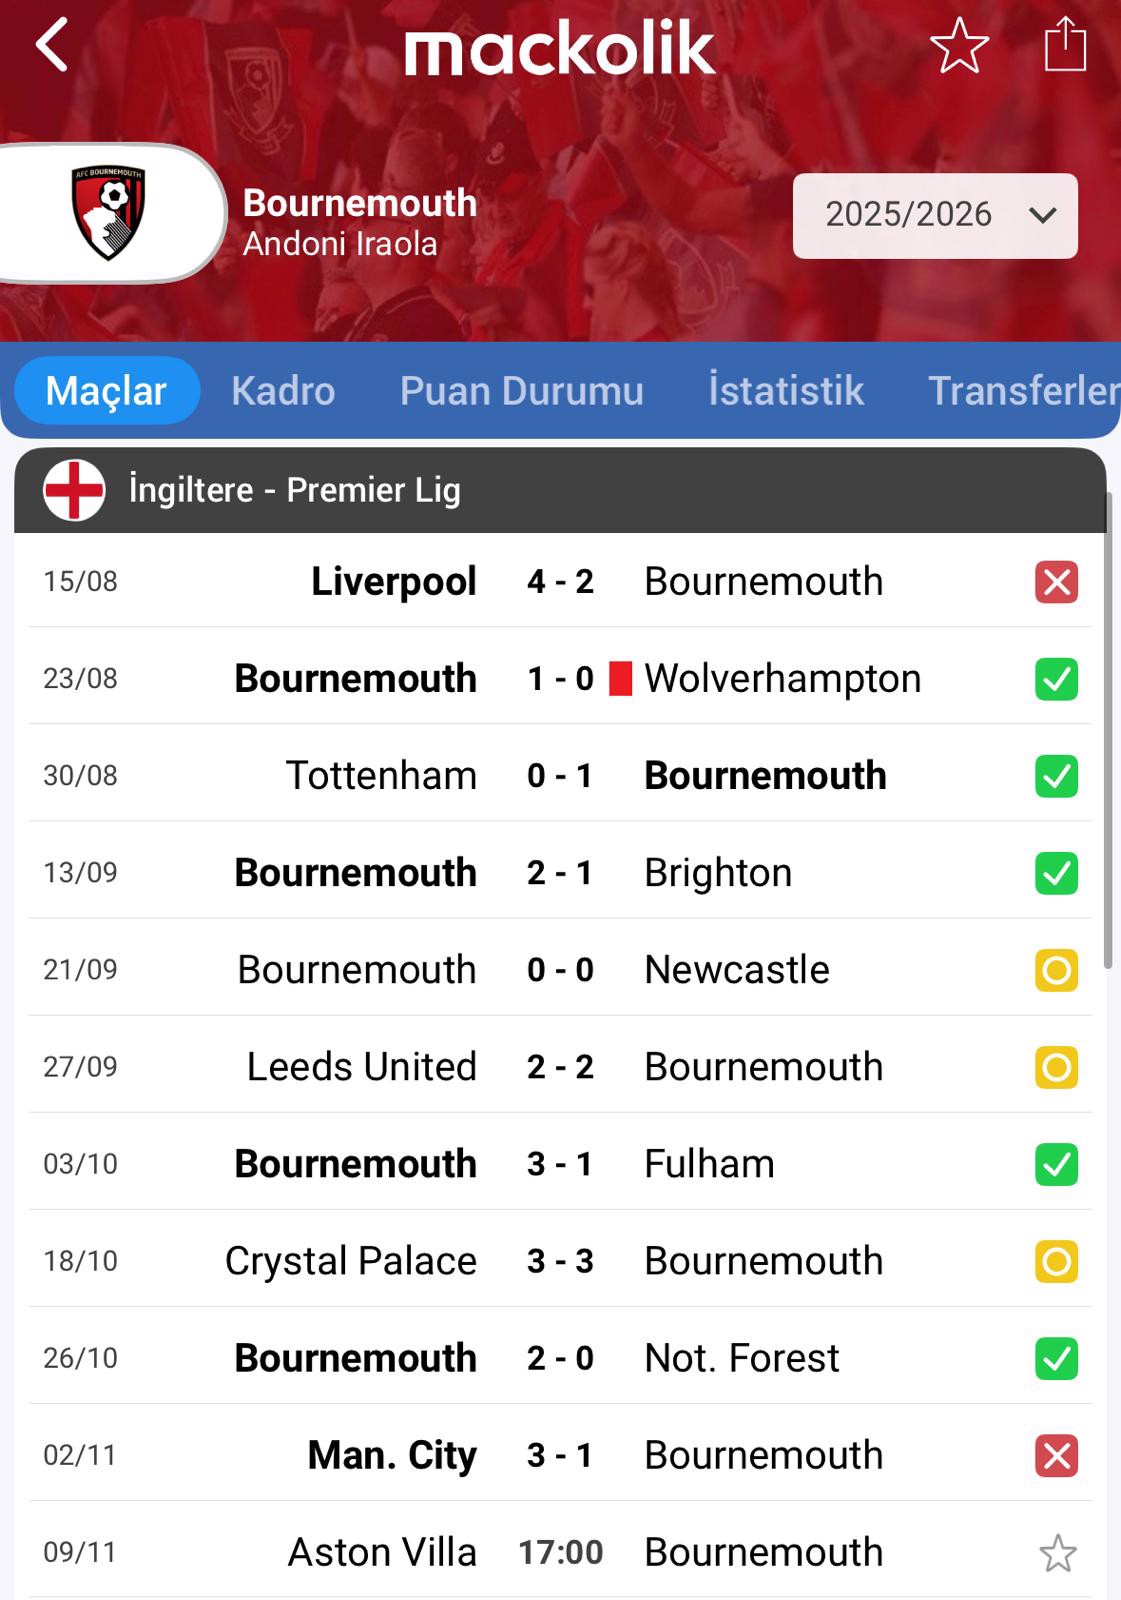Select the İstatistik tab
Image resolution: width=1121 pixels, height=1600 pixels.
pyautogui.click(x=785, y=391)
